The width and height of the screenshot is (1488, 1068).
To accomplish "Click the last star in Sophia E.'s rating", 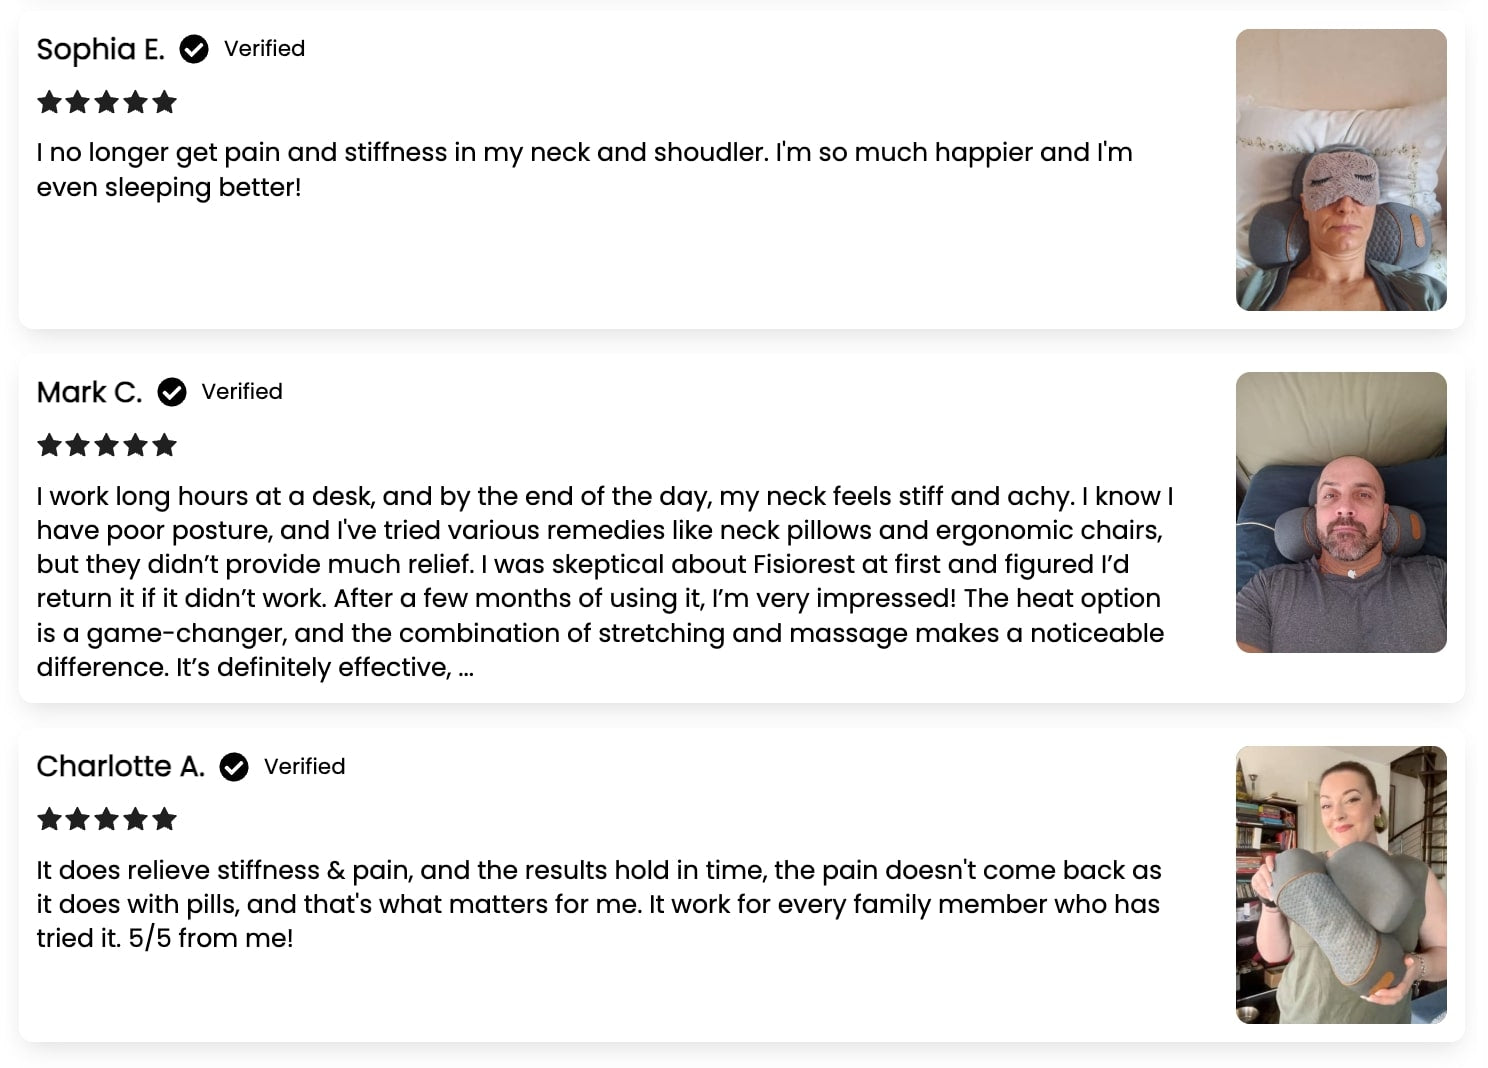I will point(165,102).
